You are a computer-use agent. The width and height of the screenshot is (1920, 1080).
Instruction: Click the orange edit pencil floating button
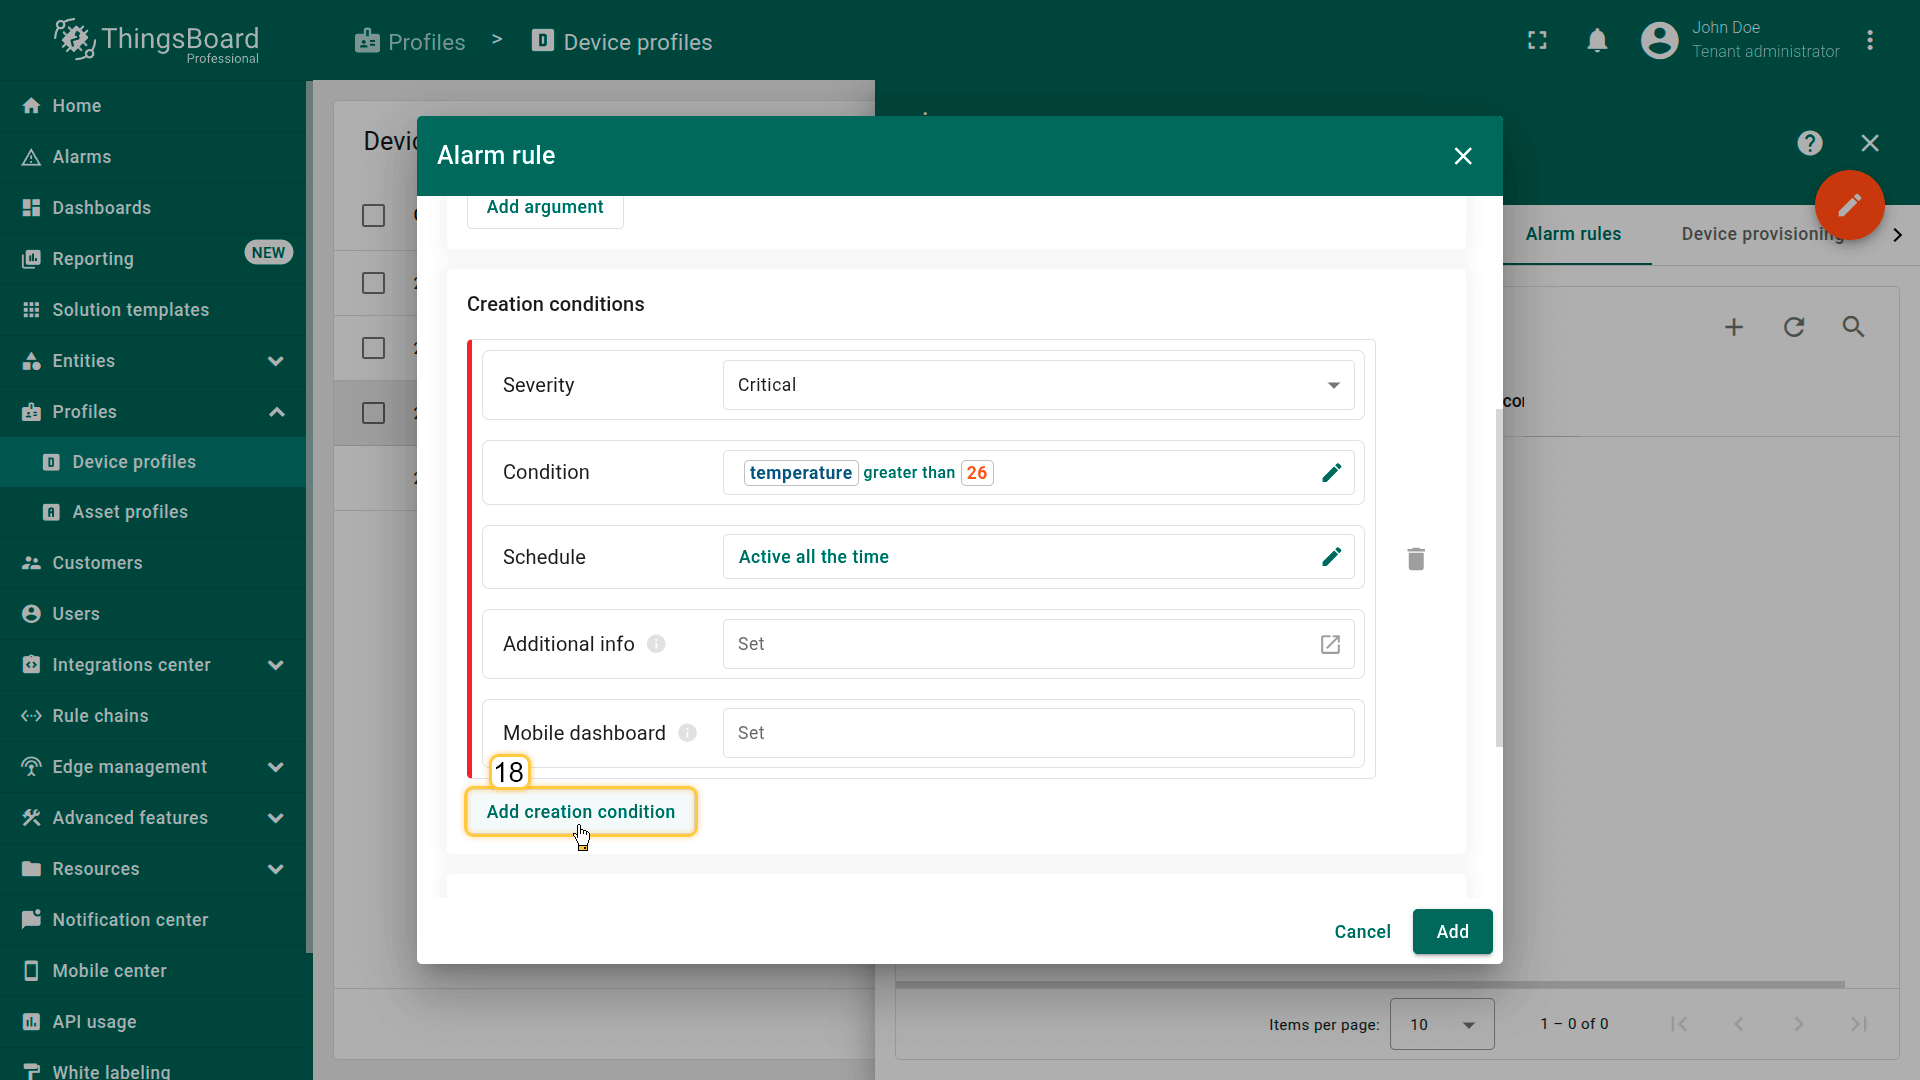coord(1849,205)
